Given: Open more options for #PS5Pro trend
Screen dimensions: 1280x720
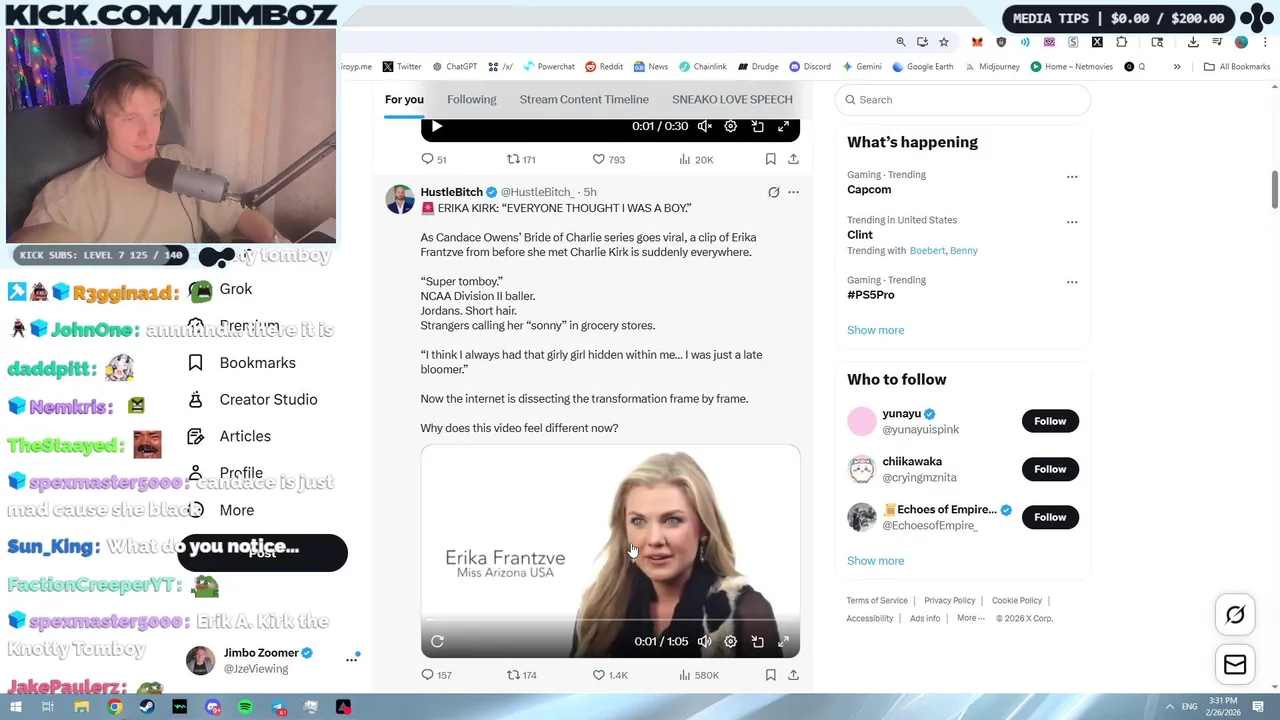Looking at the screenshot, I should (1072, 282).
